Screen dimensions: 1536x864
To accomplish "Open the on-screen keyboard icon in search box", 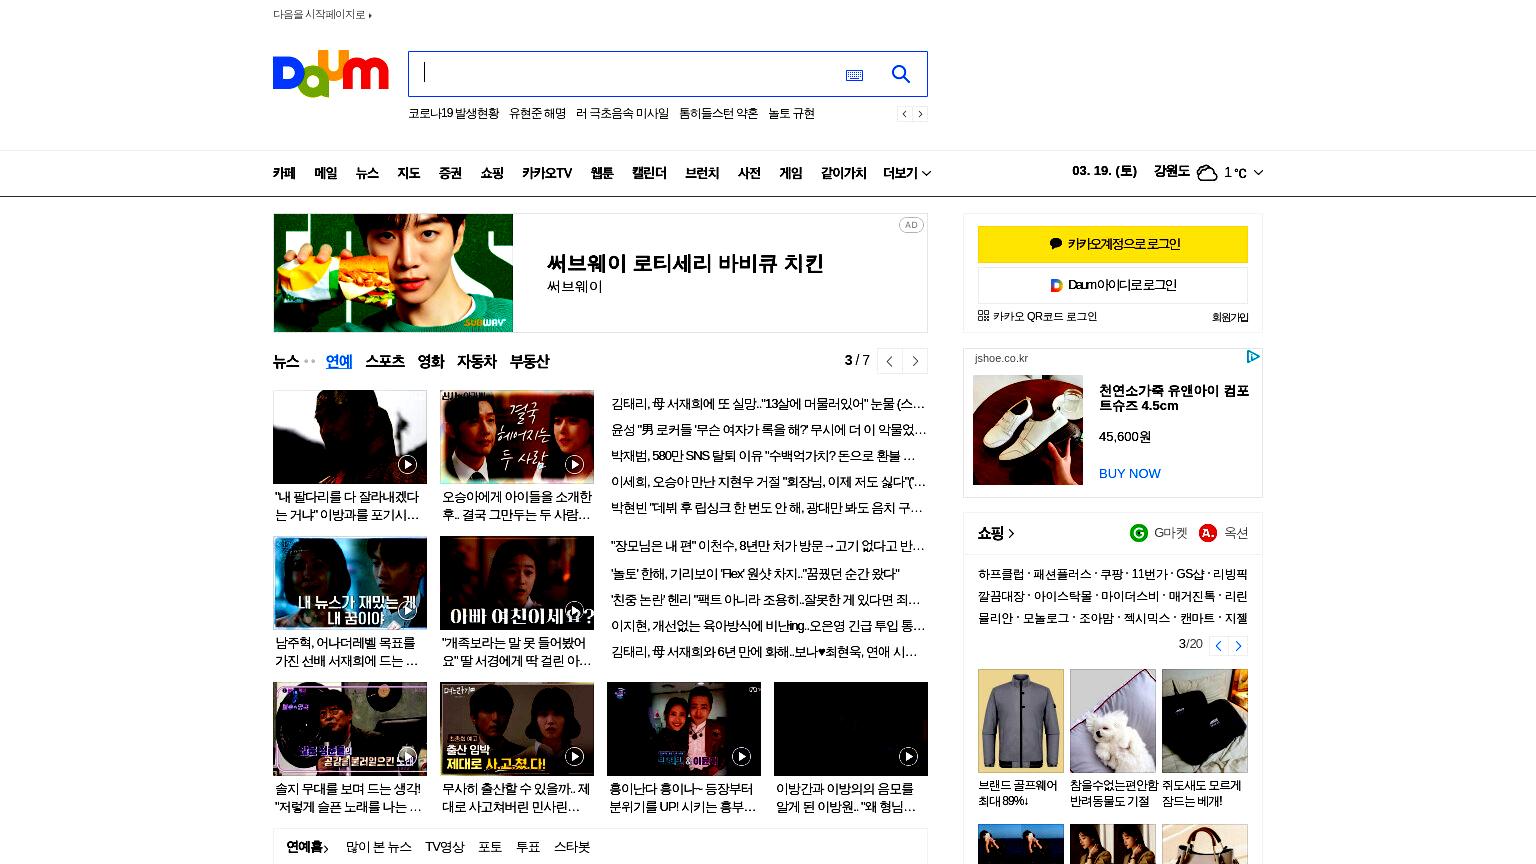I will tap(854, 75).
